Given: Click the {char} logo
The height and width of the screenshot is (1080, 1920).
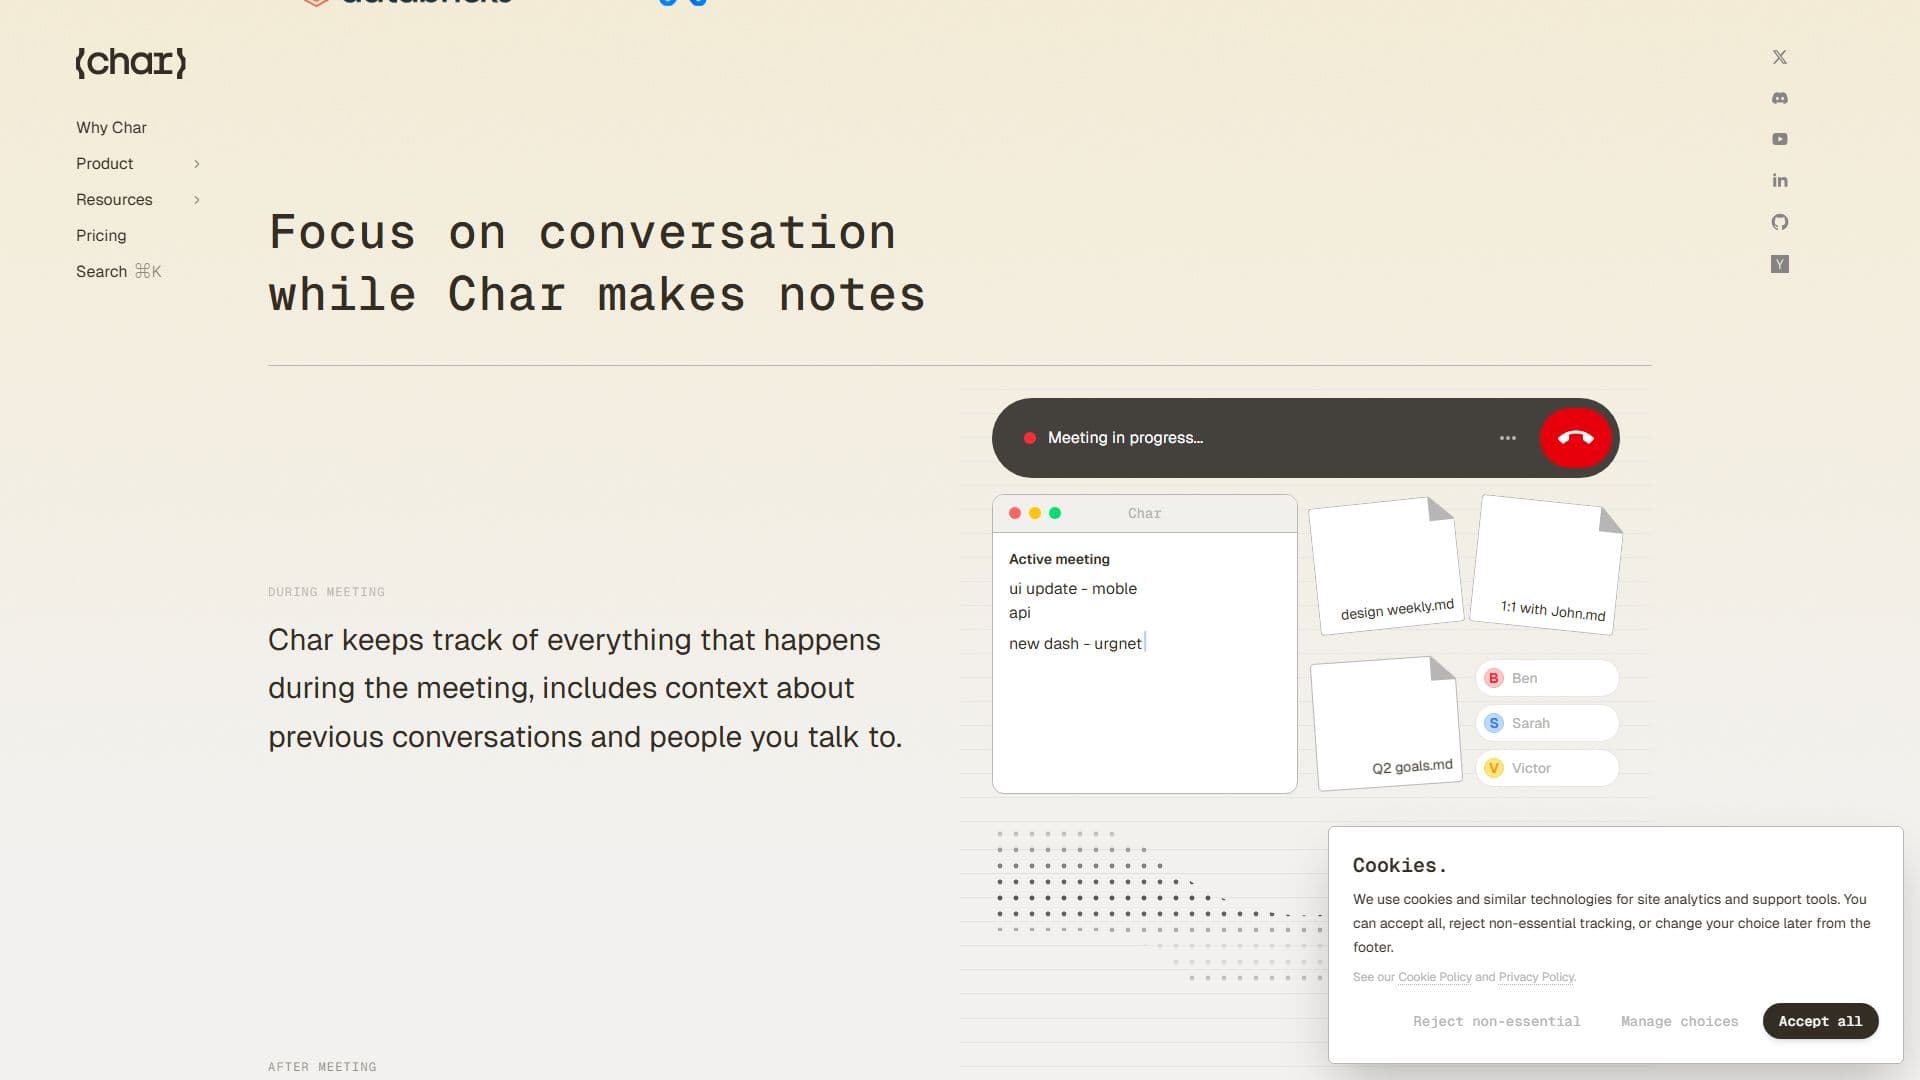Looking at the screenshot, I should point(131,62).
